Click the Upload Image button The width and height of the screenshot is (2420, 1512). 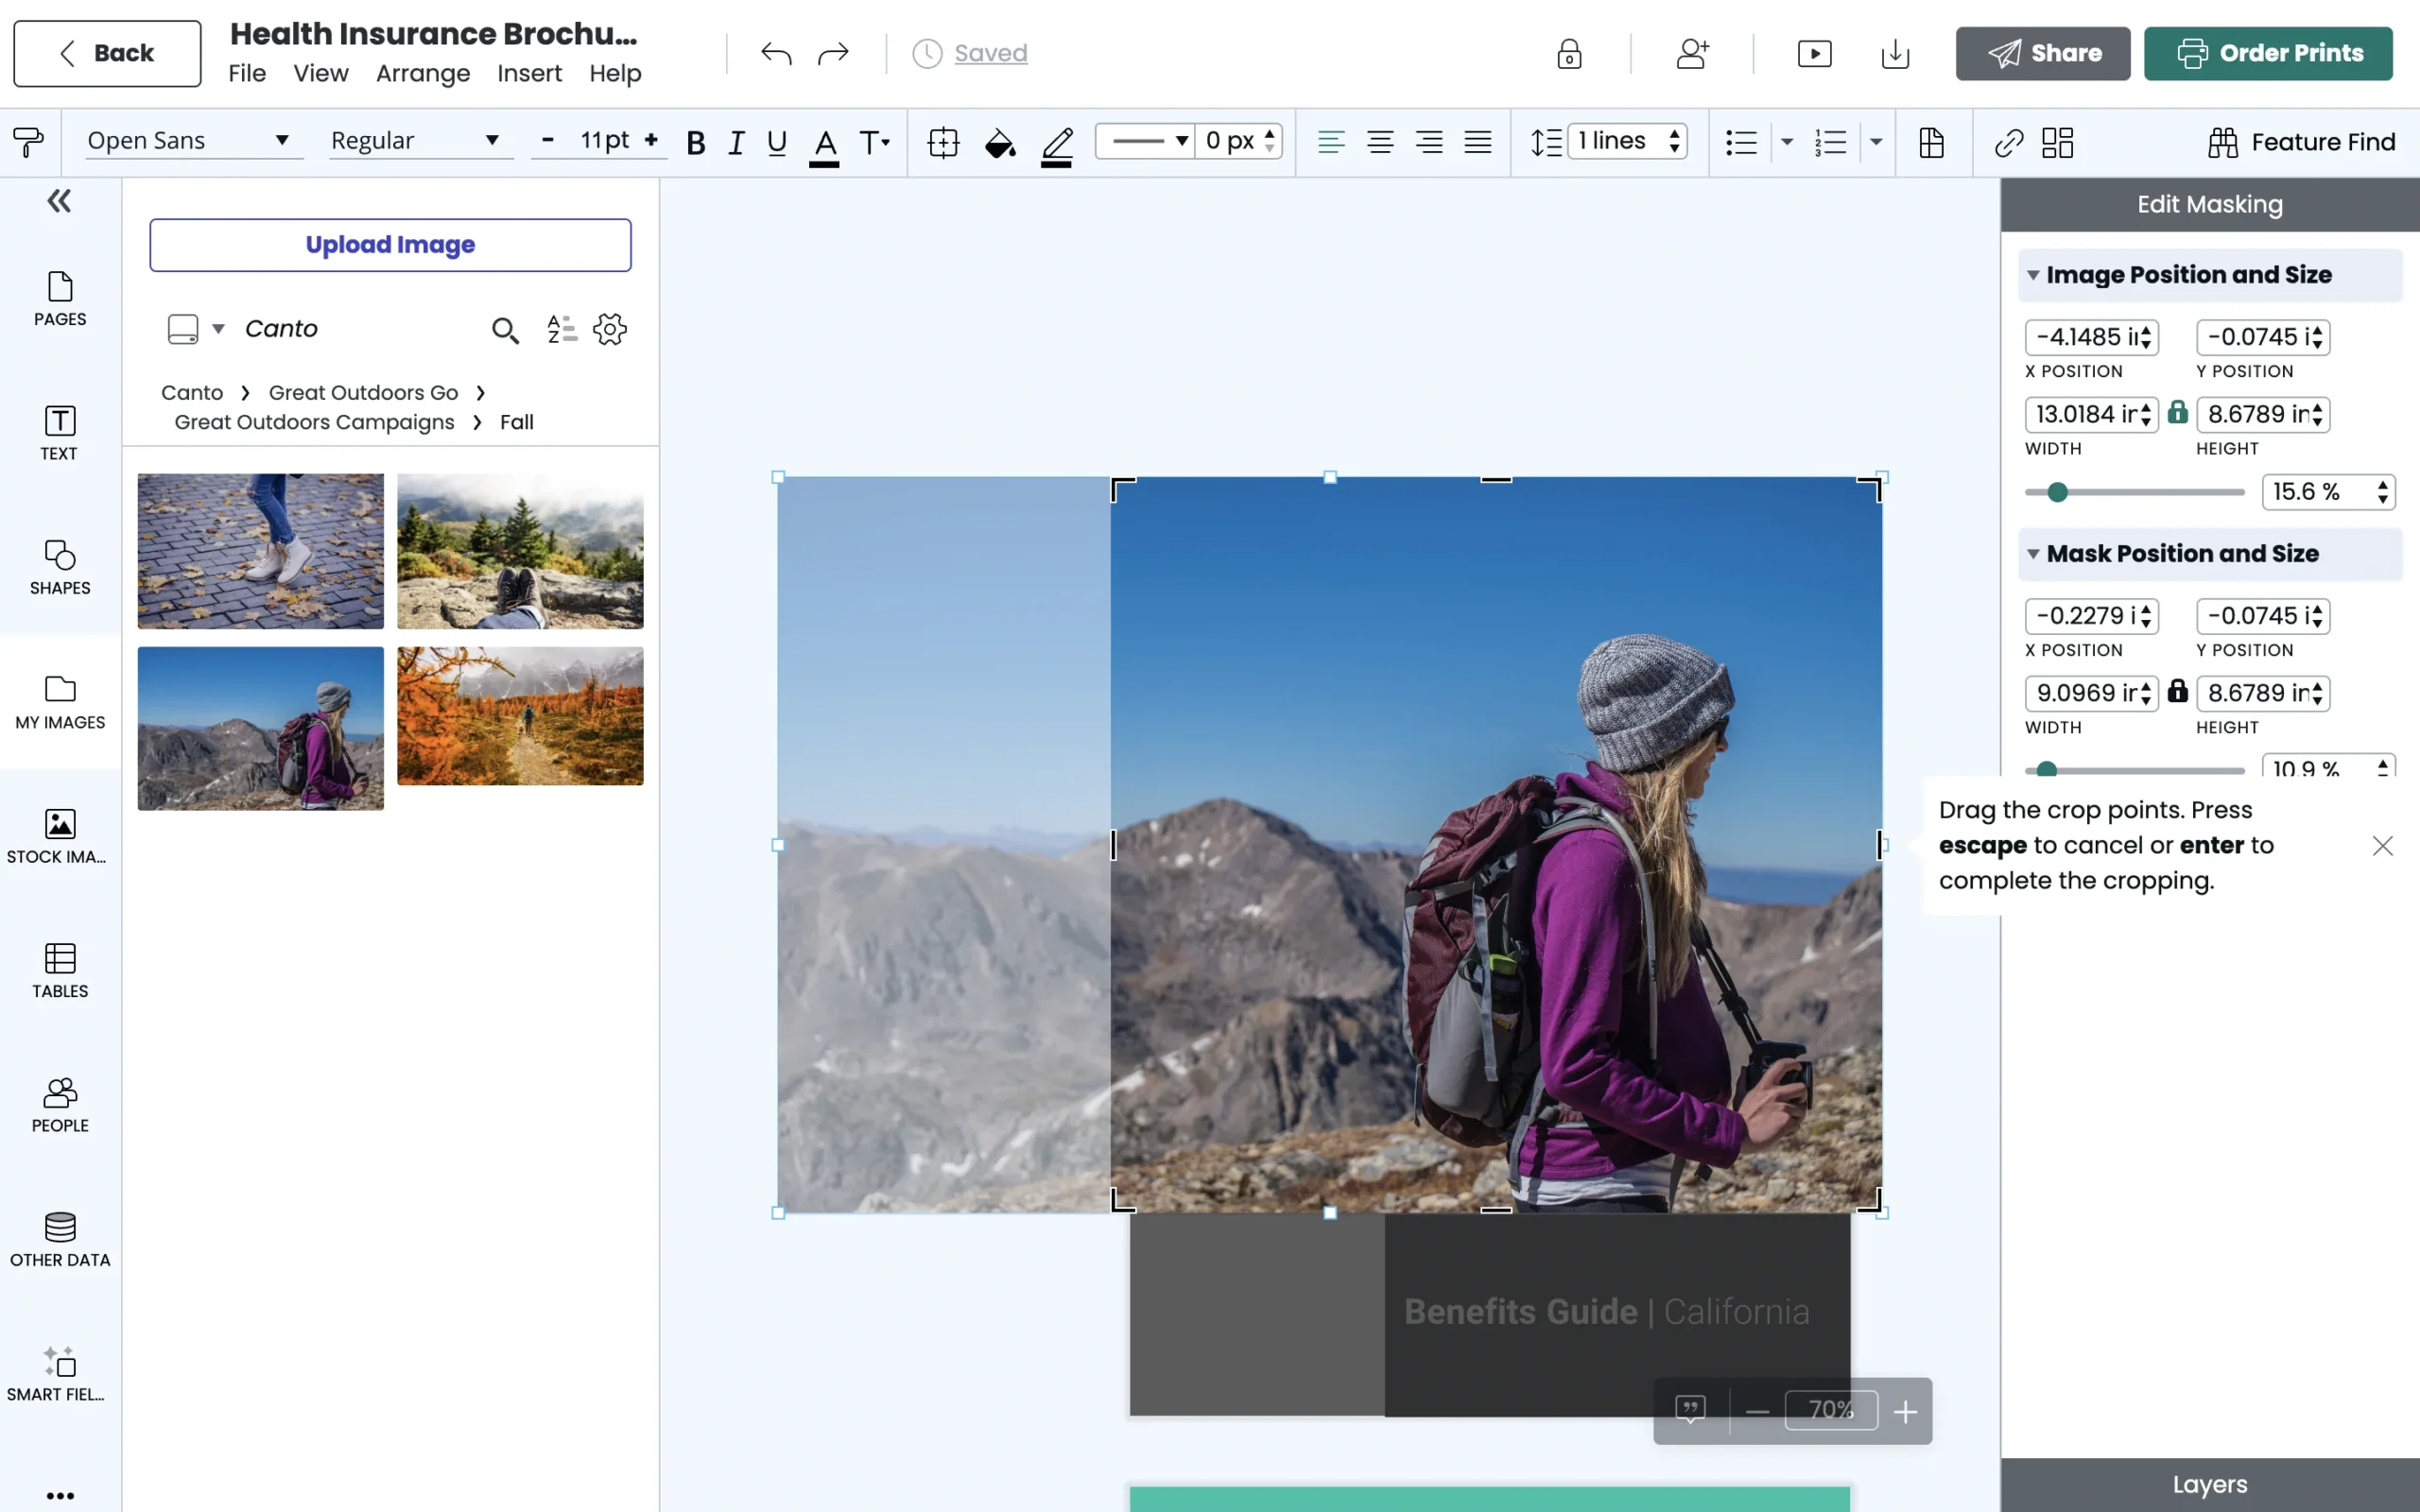pyautogui.click(x=389, y=245)
